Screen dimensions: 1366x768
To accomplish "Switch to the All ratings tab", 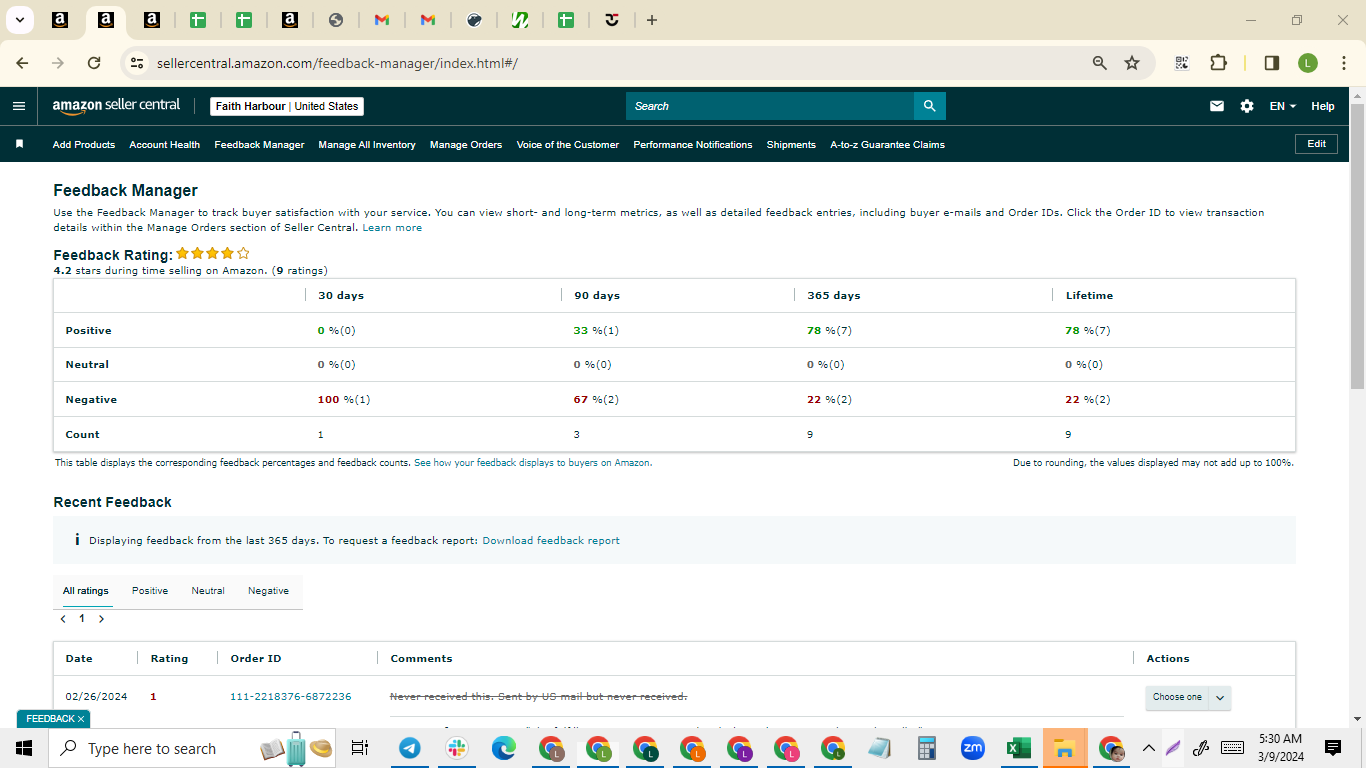I will pyautogui.click(x=86, y=591).
